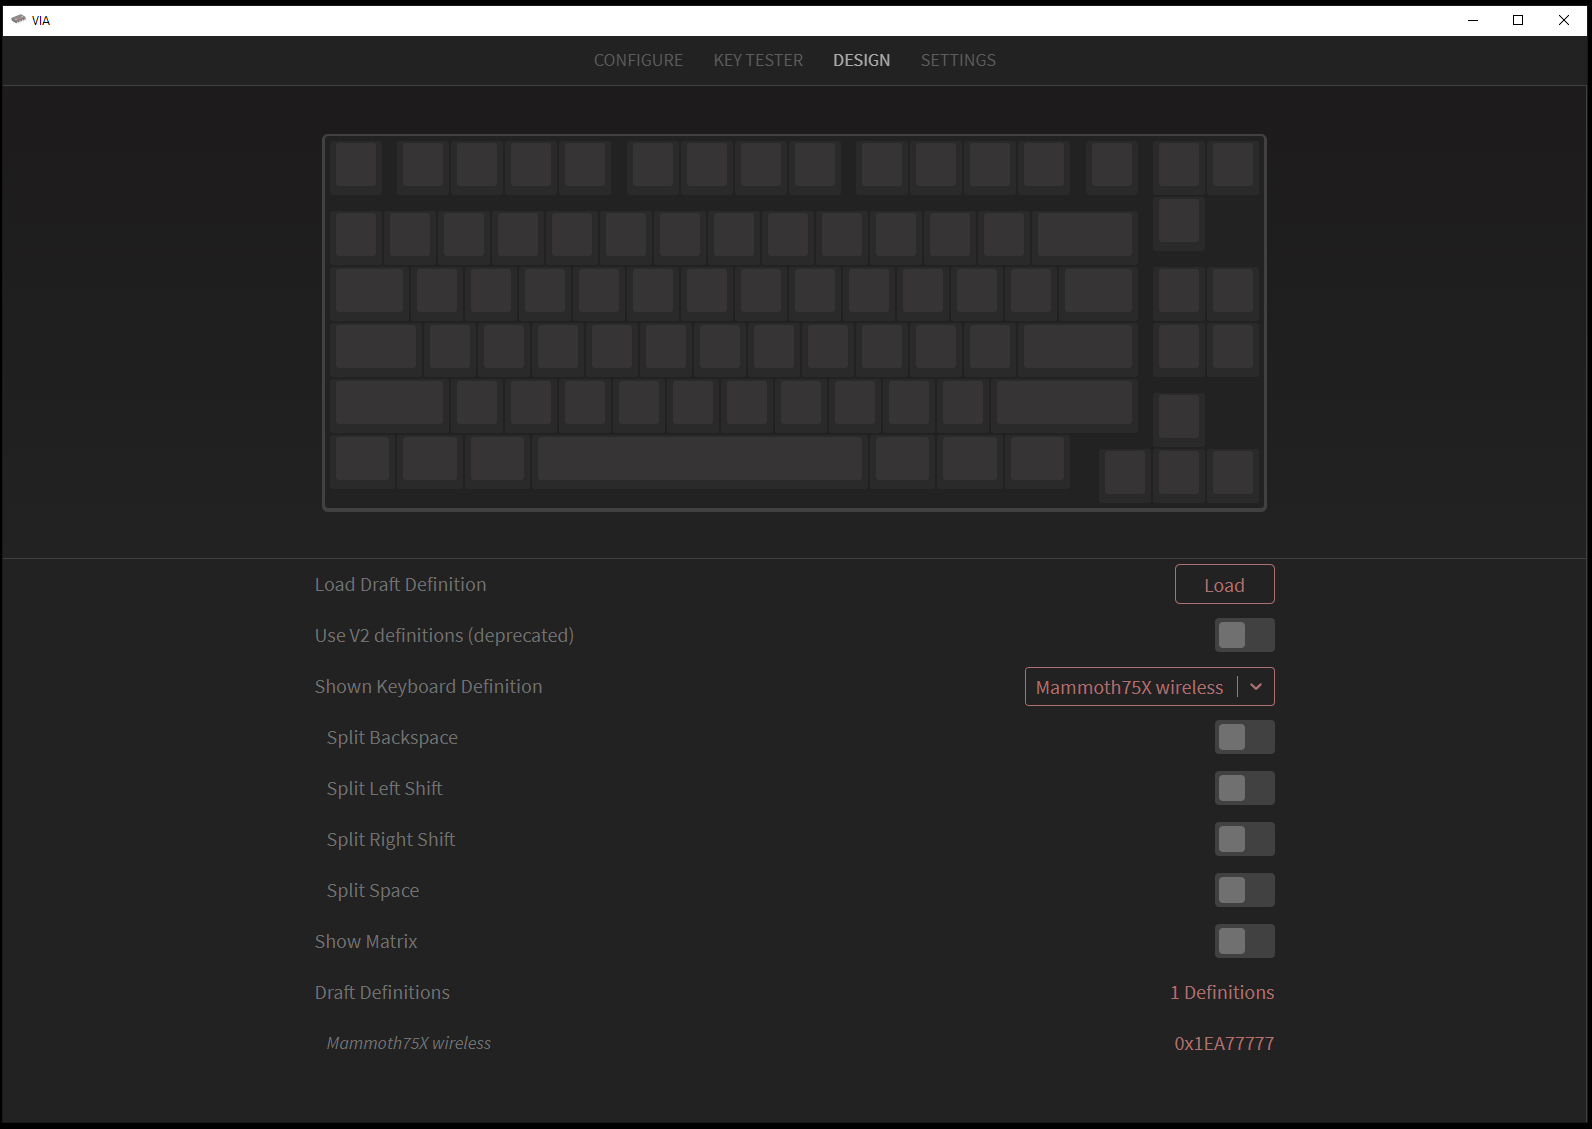Click the wide backspace key in the preview
1592x1129 pixels.
click(1085, 235)
